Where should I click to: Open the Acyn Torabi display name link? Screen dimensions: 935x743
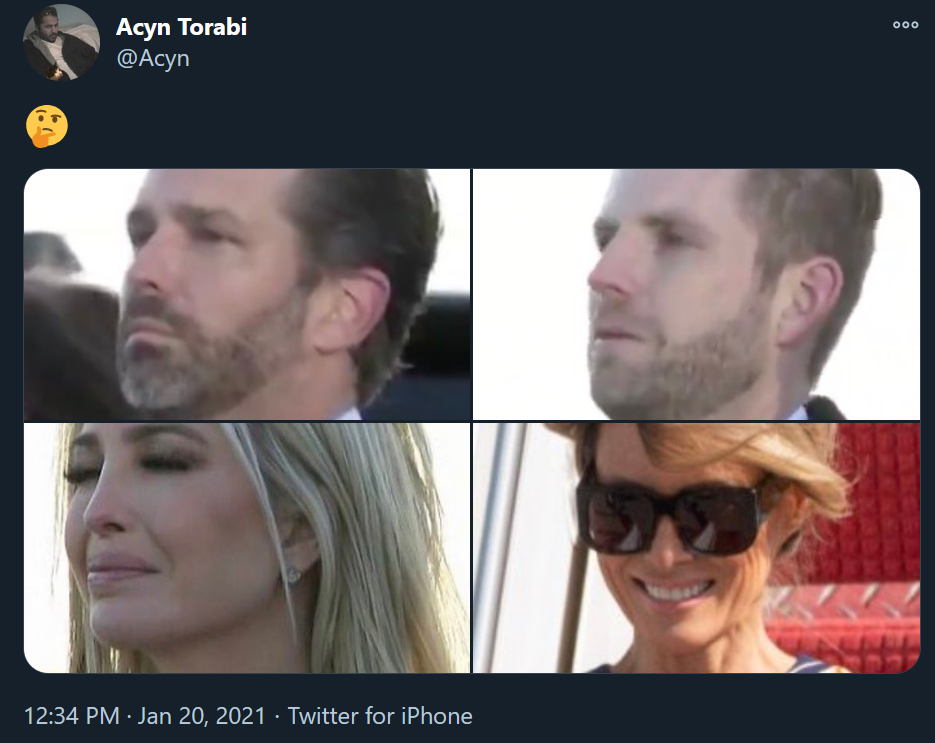click(x=181, y=27)
